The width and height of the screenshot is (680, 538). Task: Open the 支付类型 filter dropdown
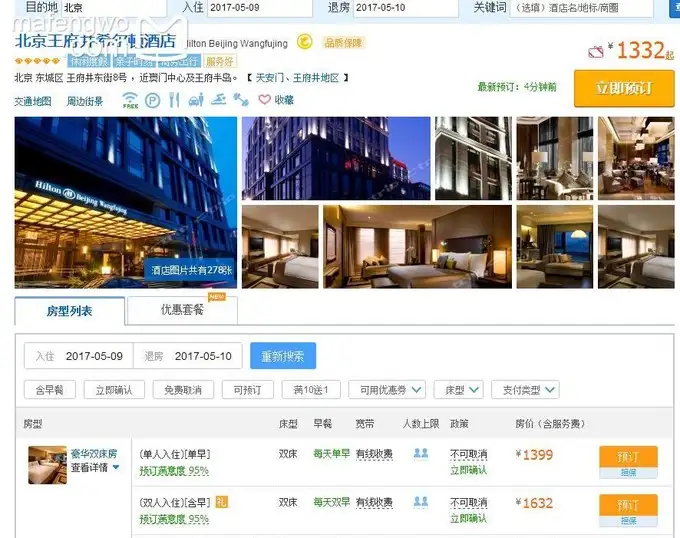click(525, 390)
